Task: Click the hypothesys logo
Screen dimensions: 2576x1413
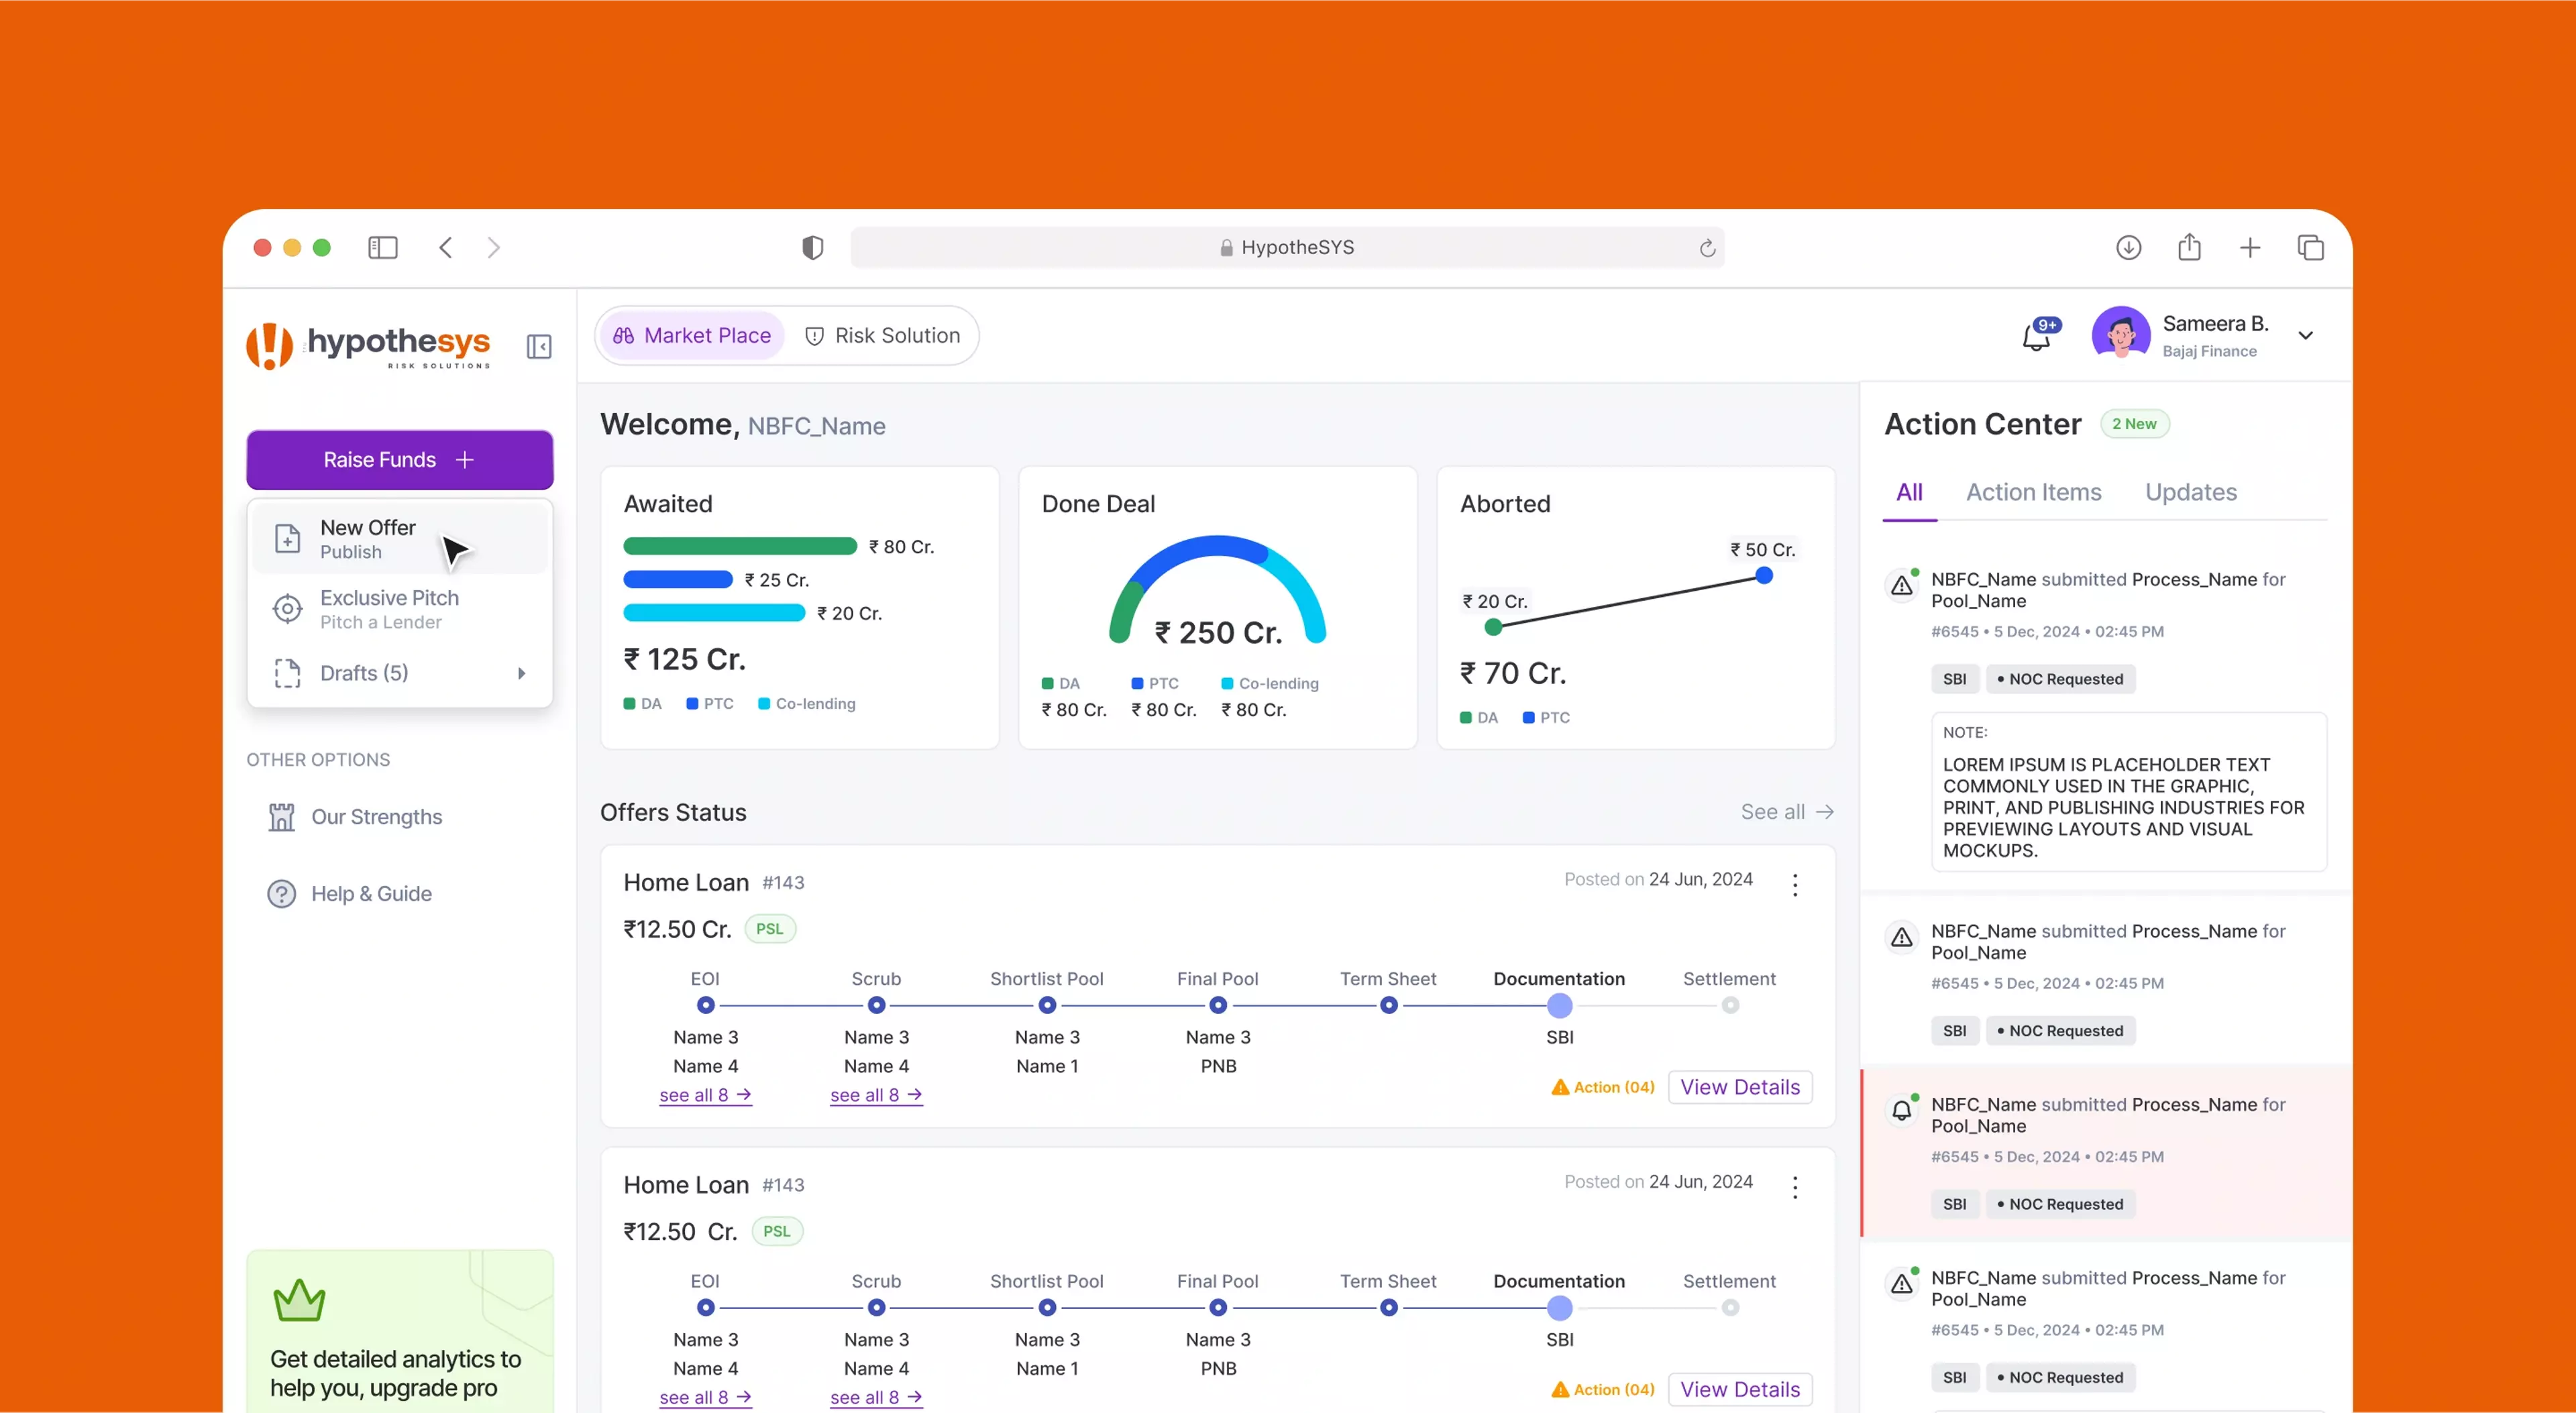Action: pyautogui.click(x=369, y=346)
